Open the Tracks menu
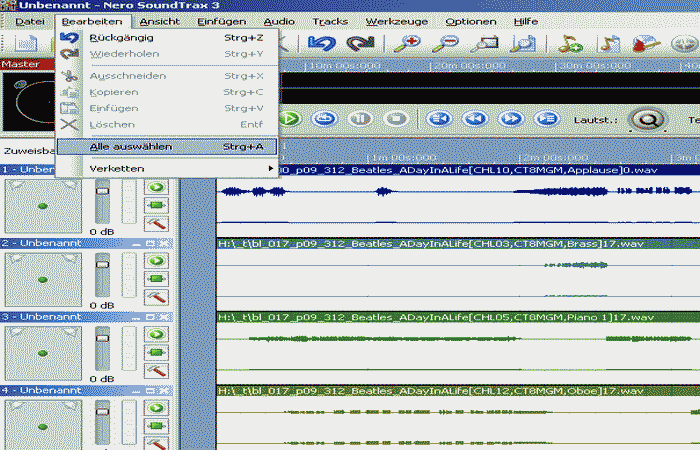The width and height of the screenshot is (700, 450). click(330, 21)
